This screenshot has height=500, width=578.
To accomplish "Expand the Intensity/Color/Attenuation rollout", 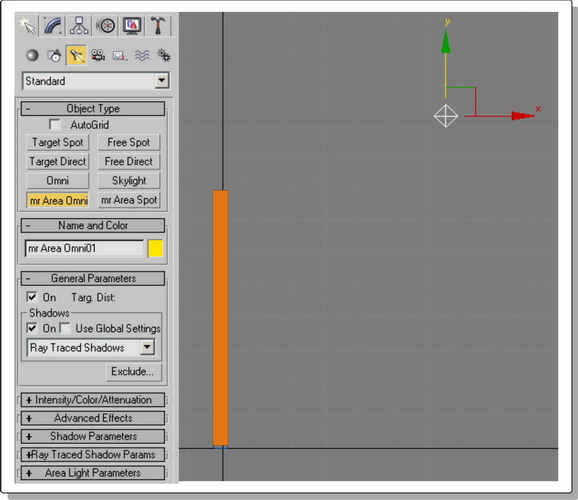I will click(x=93, y=400).
